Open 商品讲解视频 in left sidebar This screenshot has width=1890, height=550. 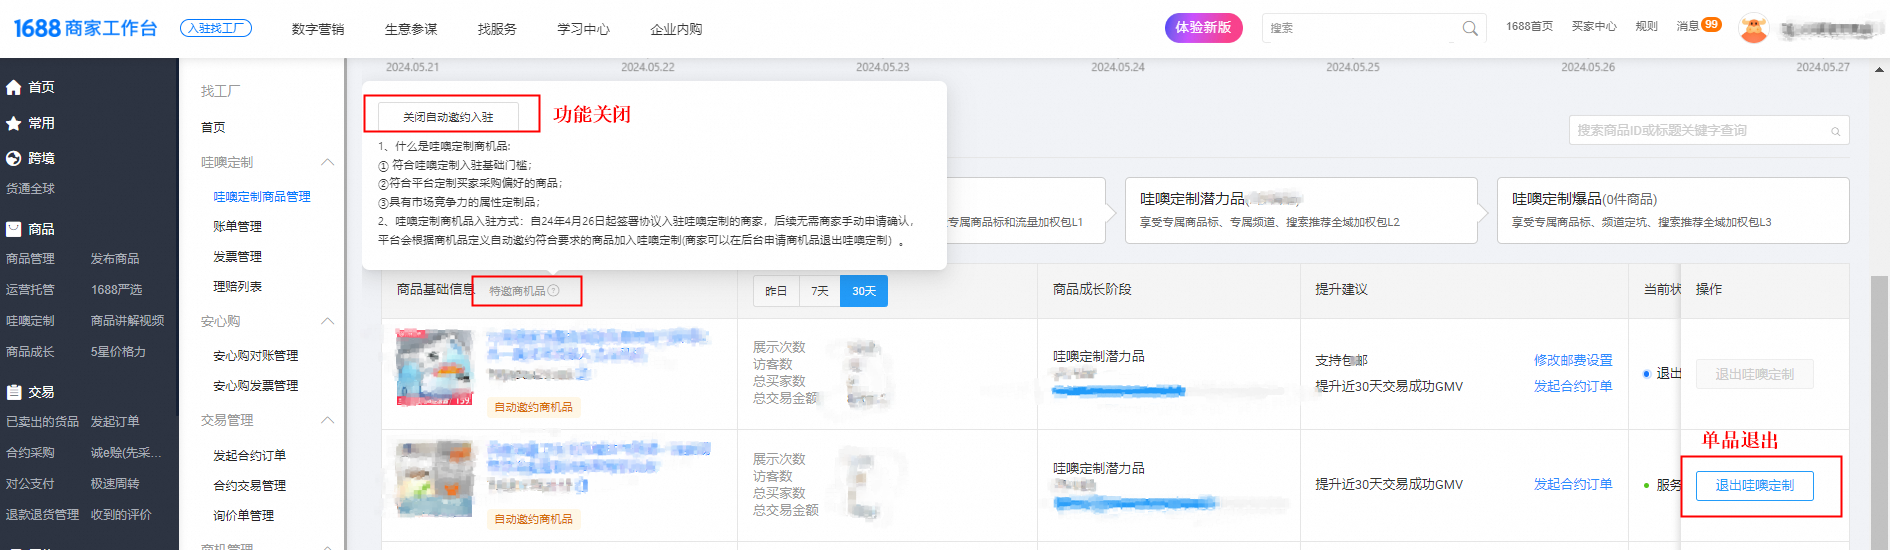point(127,321)
